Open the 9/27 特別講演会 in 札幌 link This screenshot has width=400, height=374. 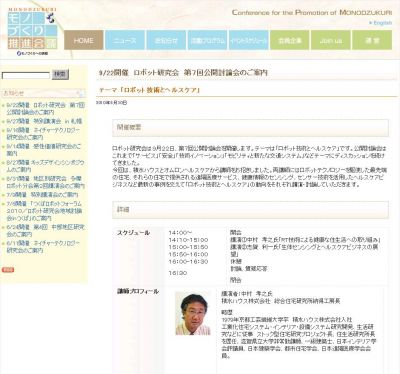(x=44, y=121)
